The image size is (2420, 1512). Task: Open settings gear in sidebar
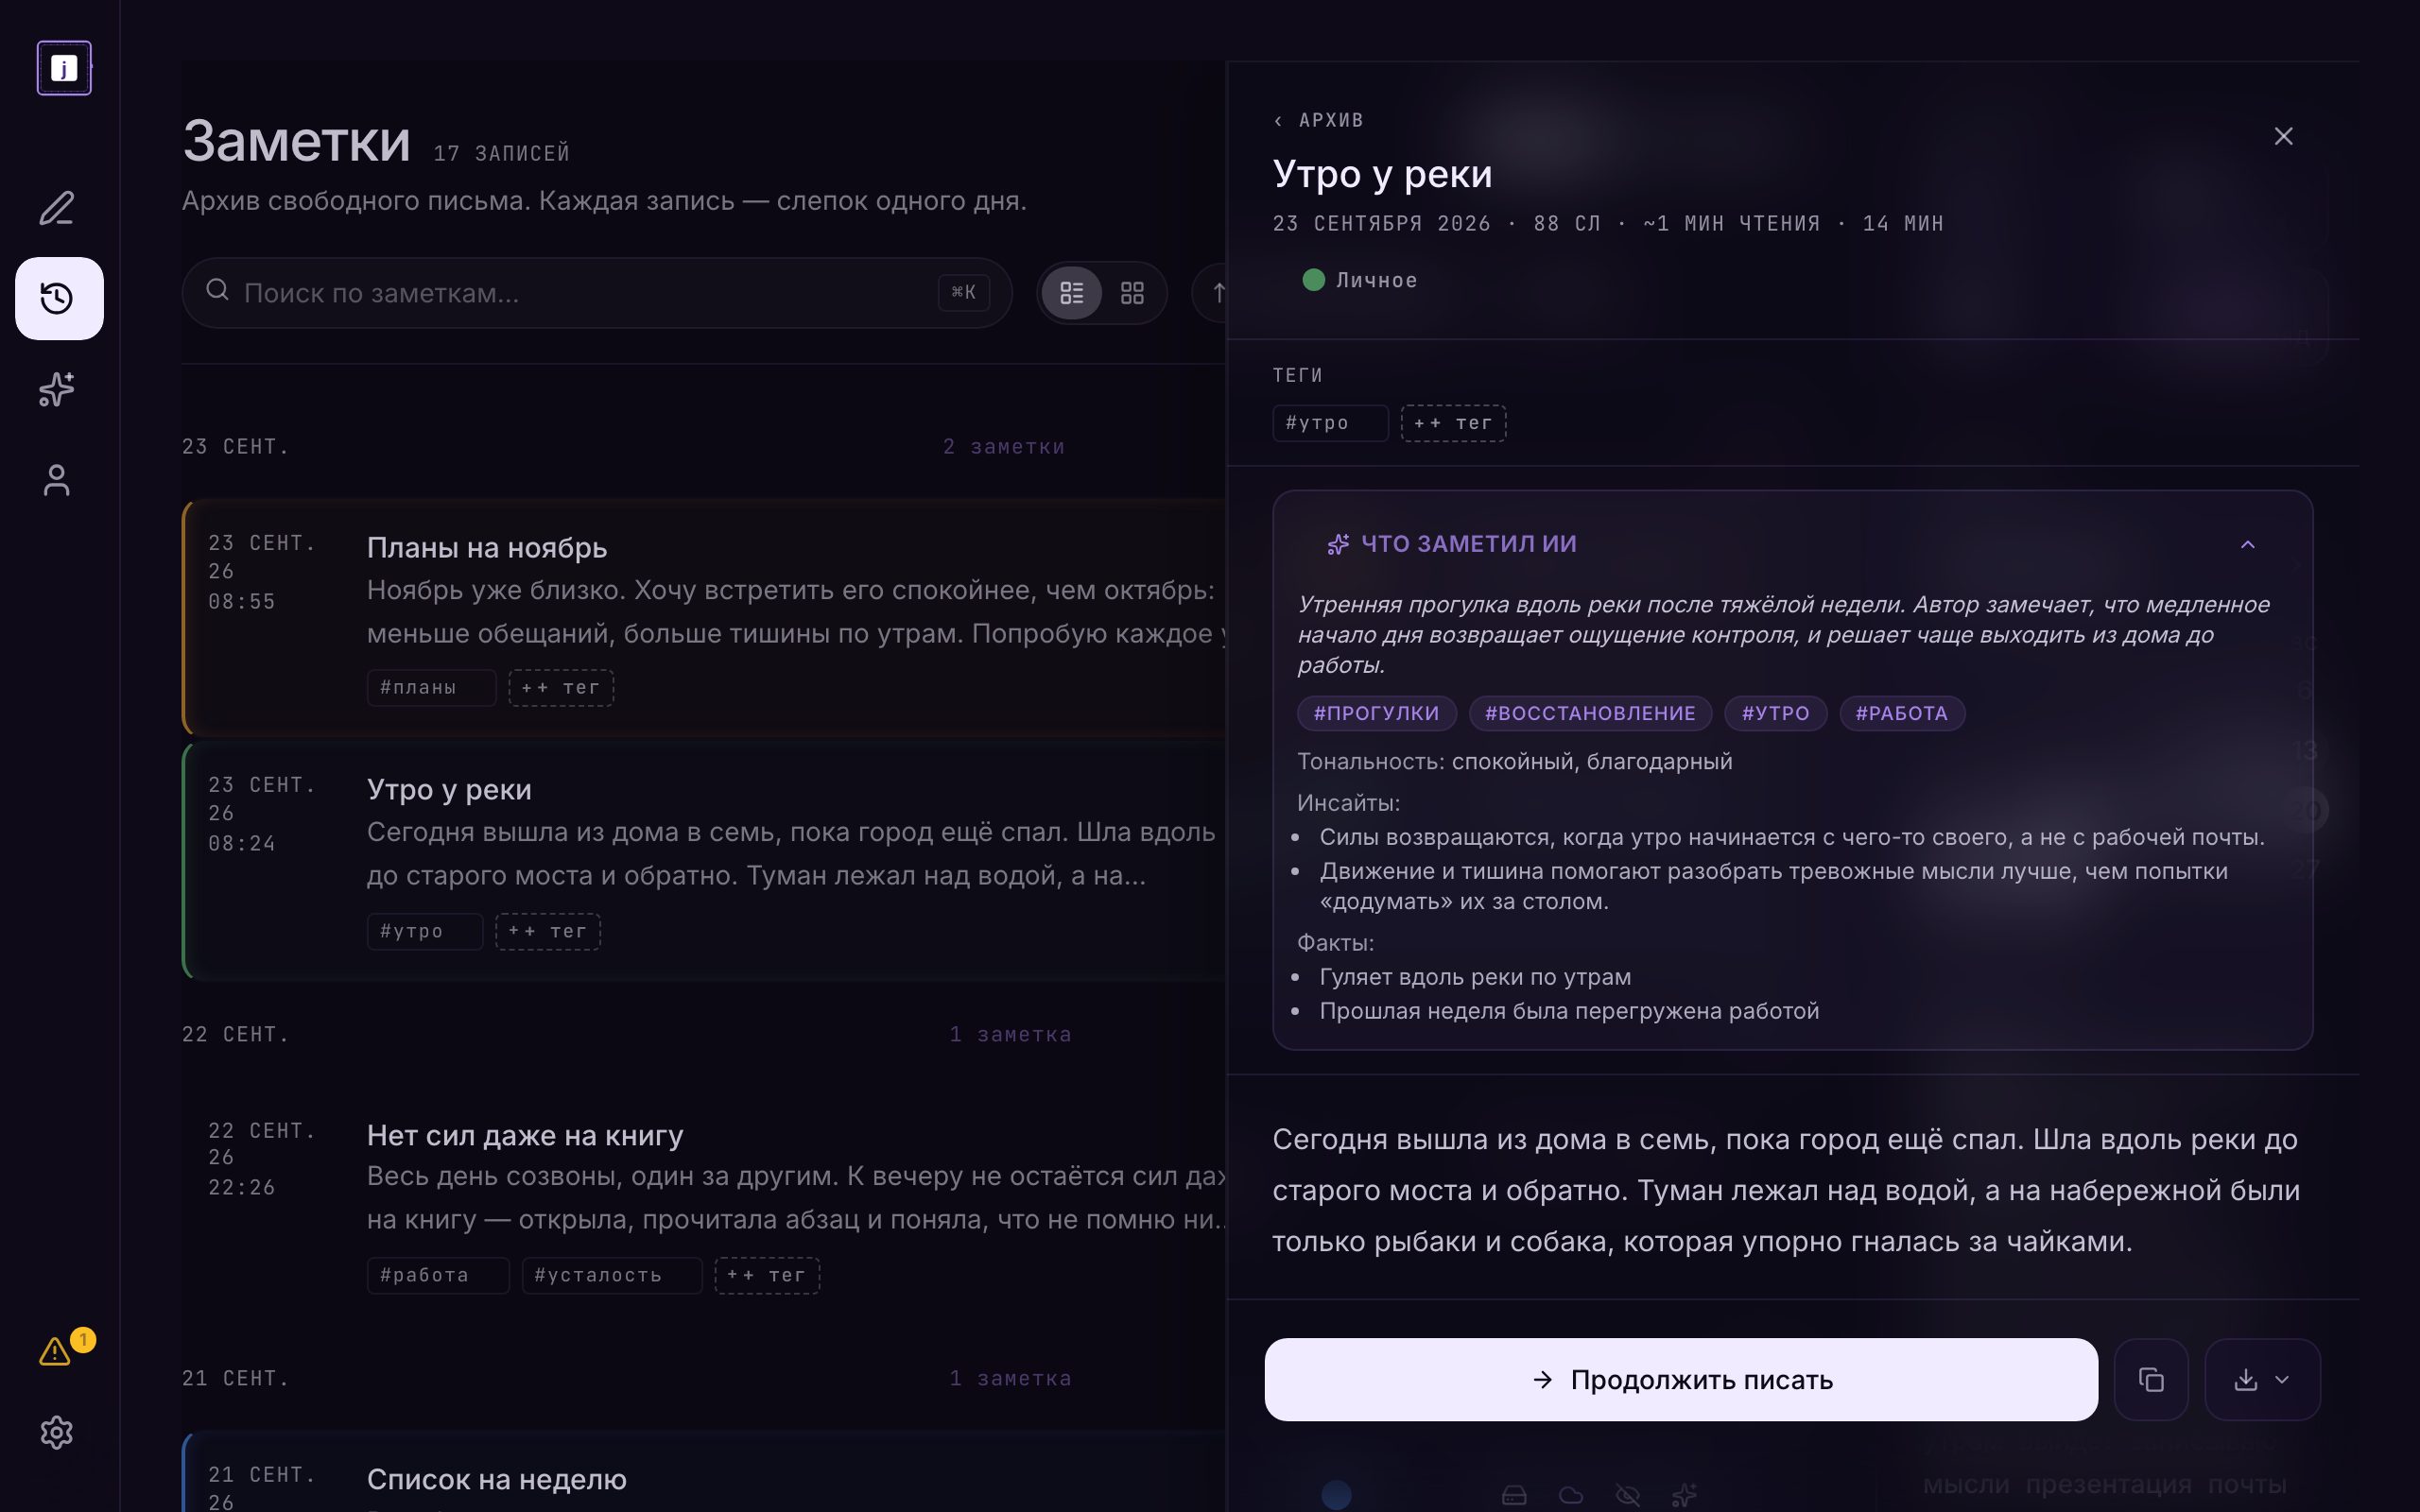[57, 1432]
